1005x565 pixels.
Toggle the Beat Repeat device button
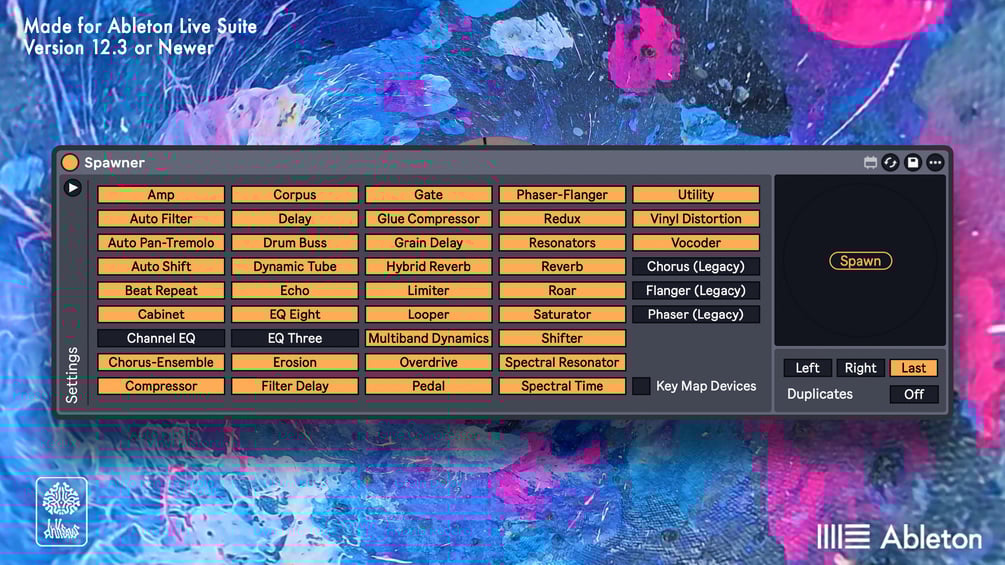click(161, 290)
